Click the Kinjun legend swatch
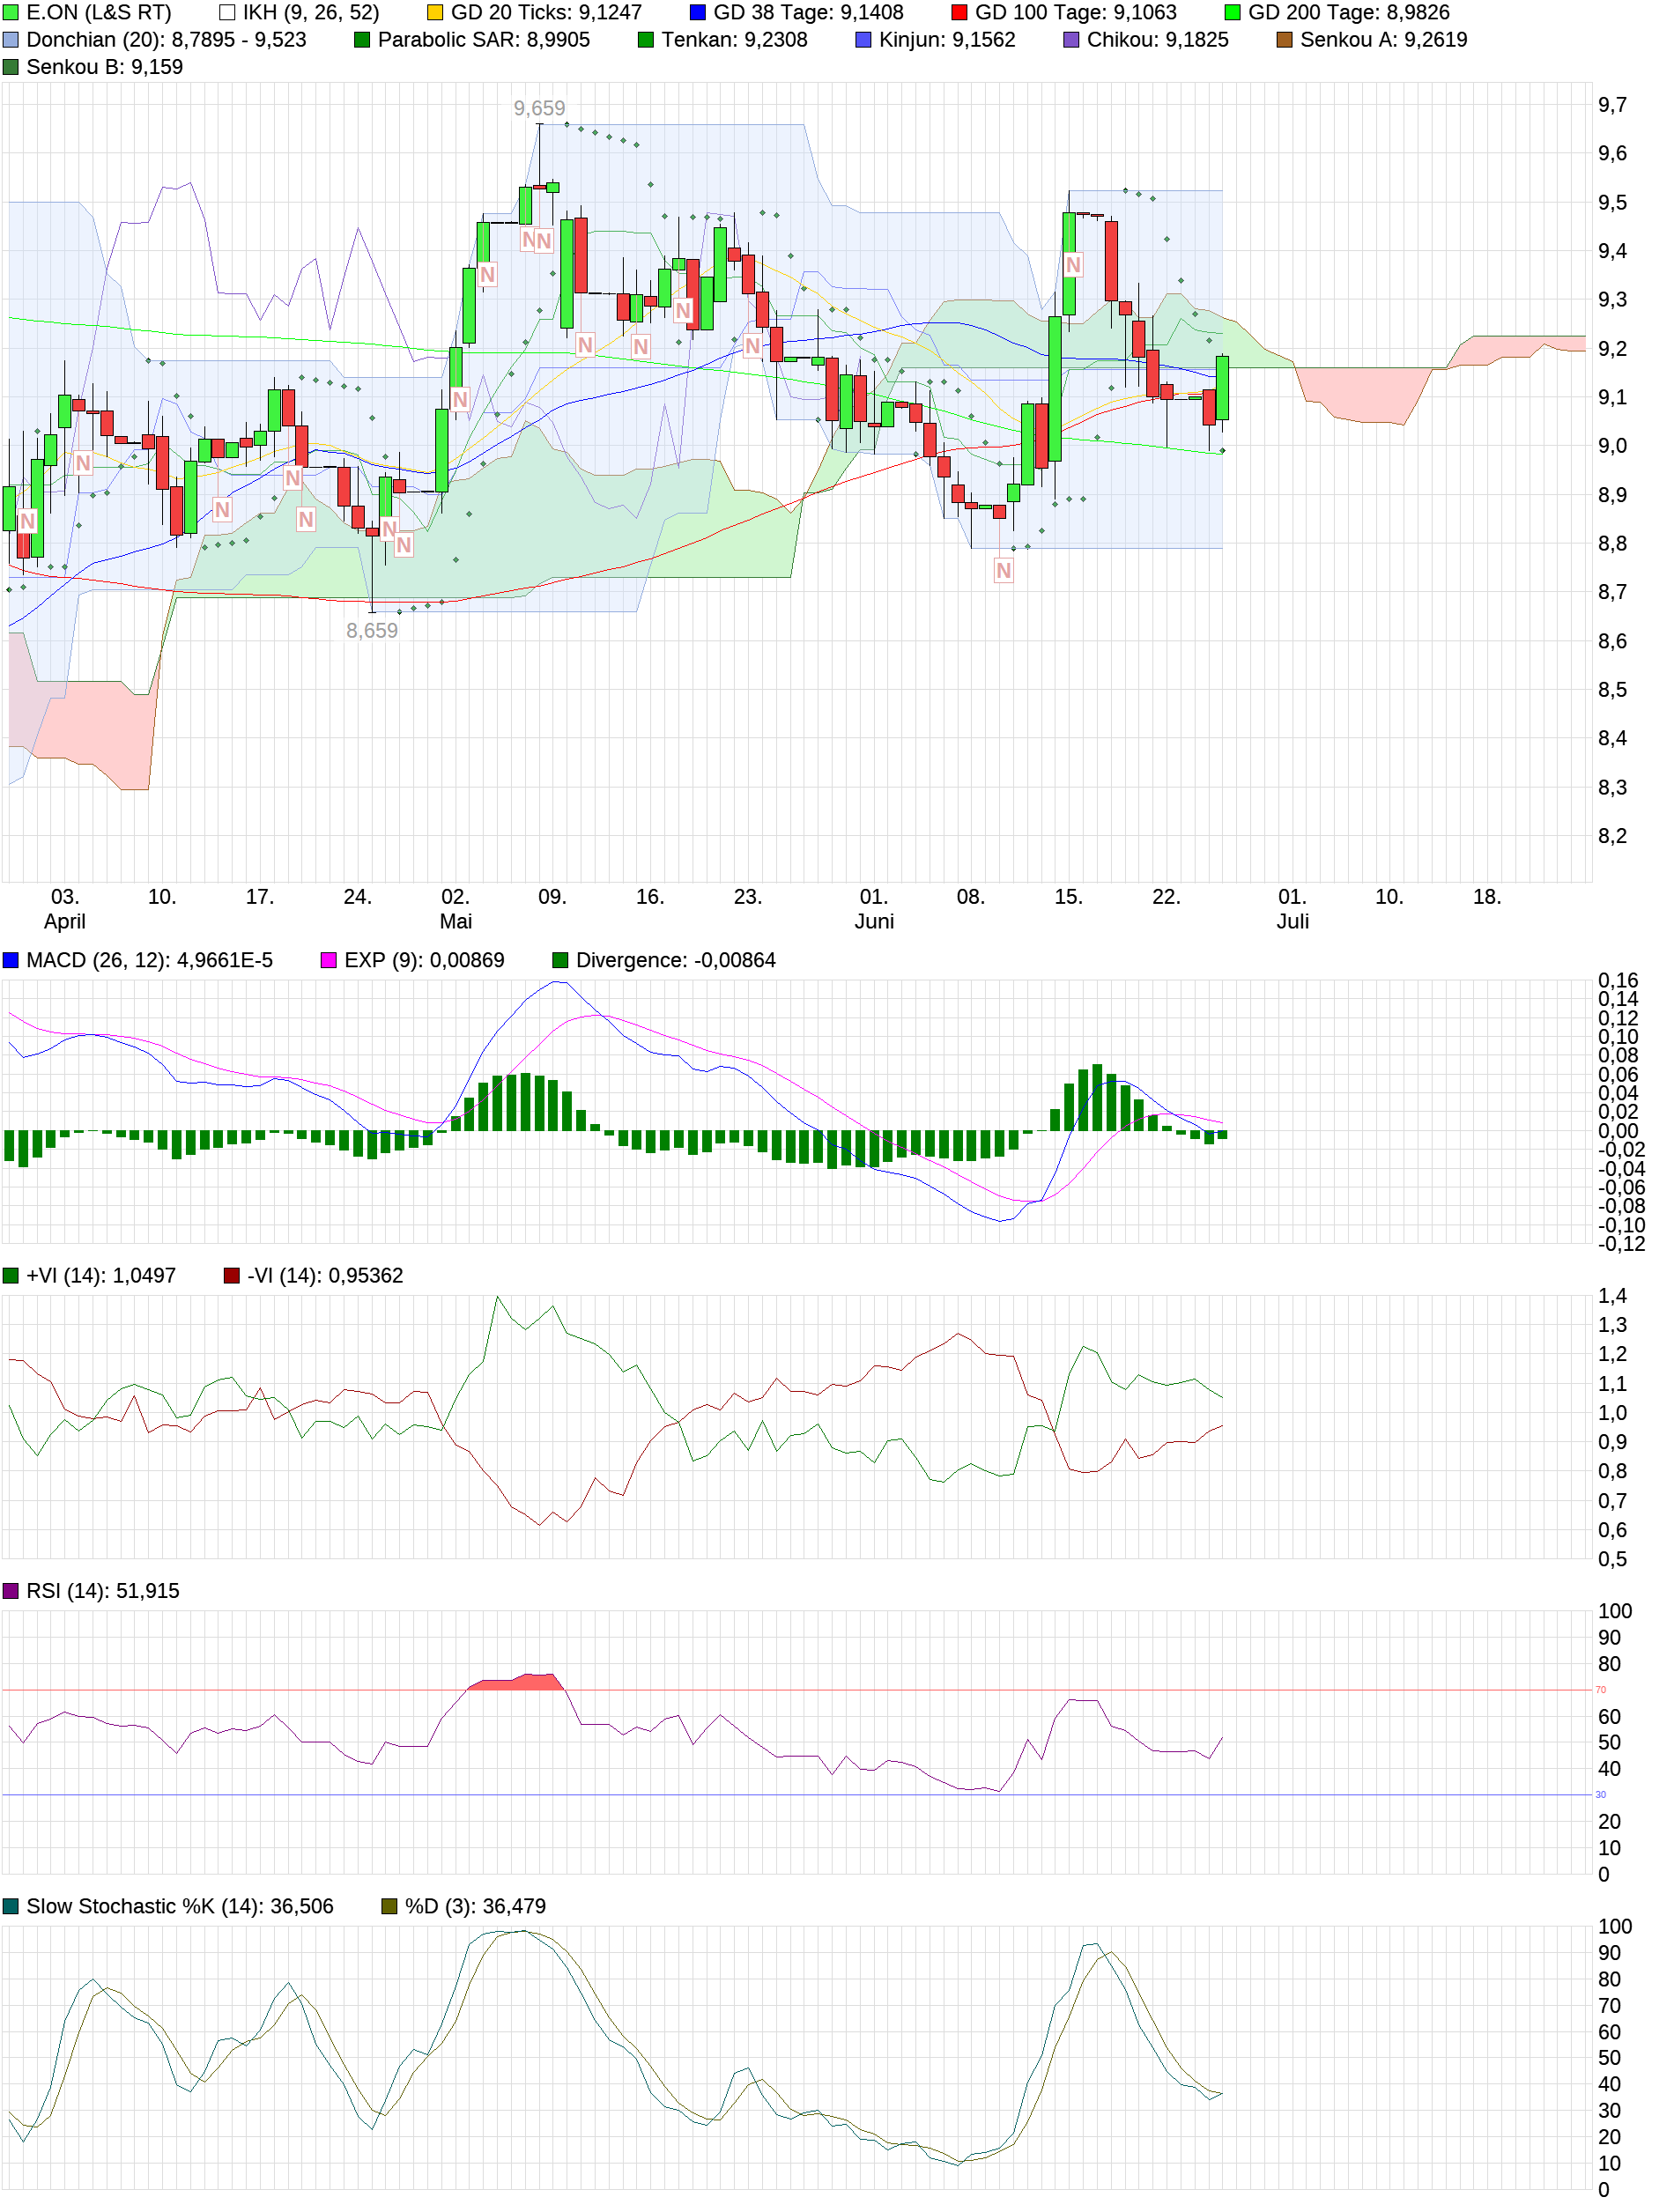Image resolution: width=1674 pixels, height=2212 pixels. coord(864,40)
